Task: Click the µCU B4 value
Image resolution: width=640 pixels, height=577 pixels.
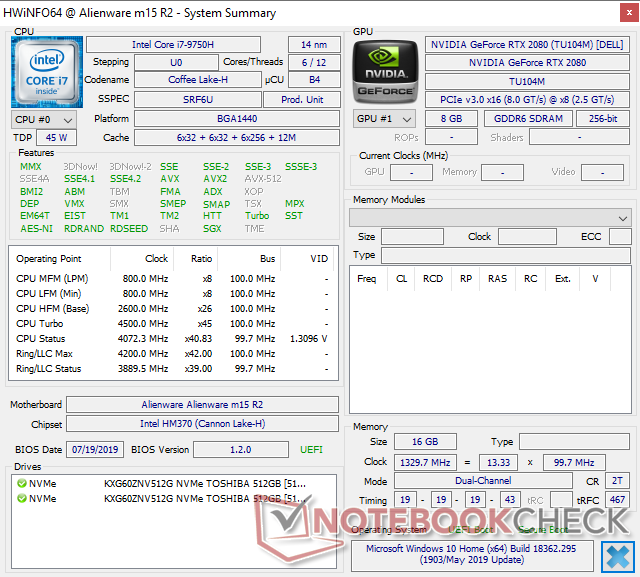Action: [314, 80]
